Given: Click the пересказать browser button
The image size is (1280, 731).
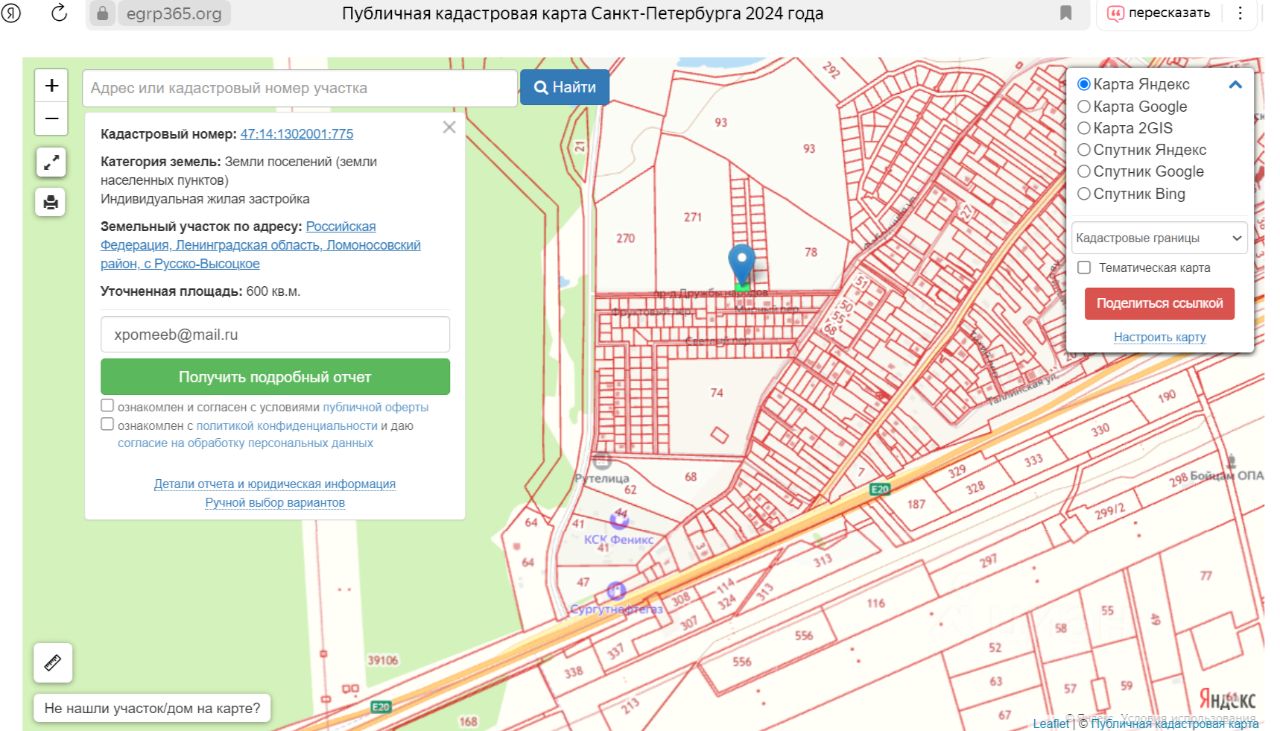Looking at the screenshot, I should (1160, 13).
